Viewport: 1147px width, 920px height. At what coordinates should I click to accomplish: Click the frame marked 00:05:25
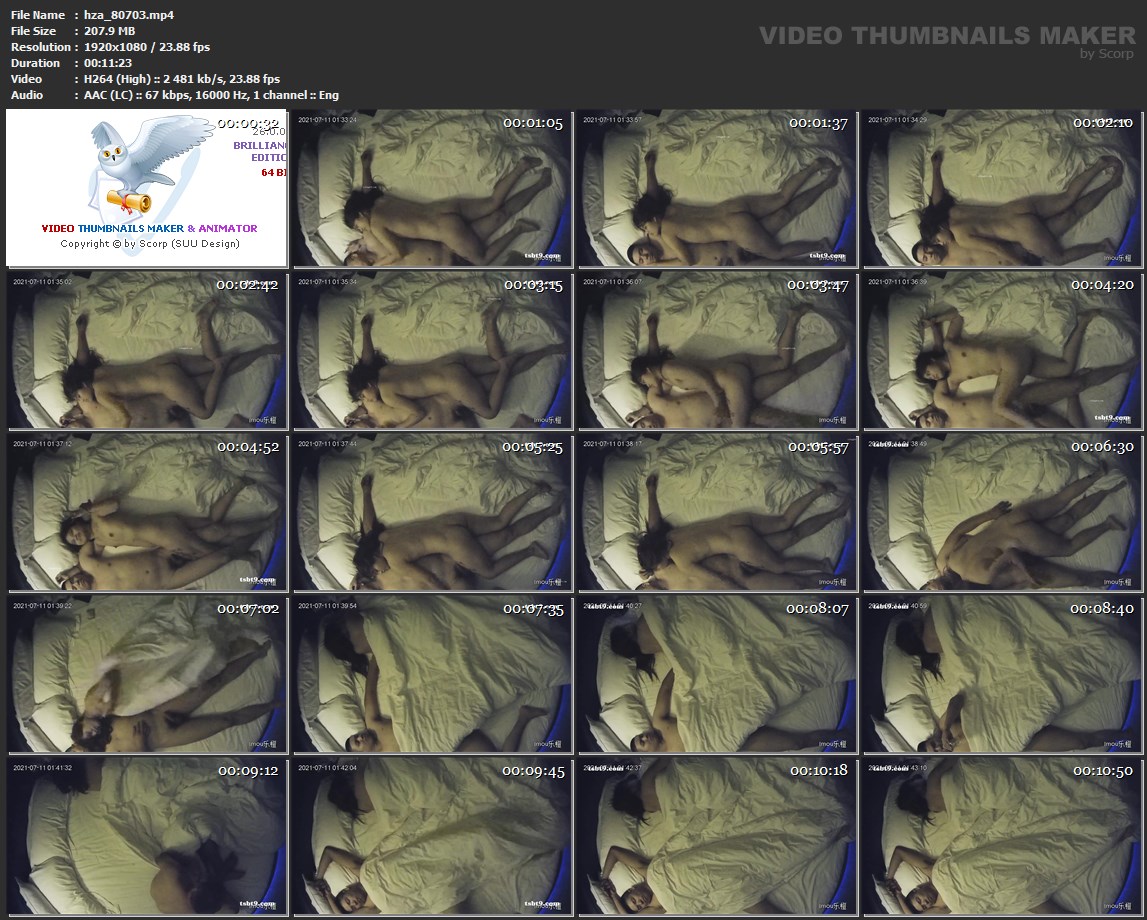pos(432,513)
